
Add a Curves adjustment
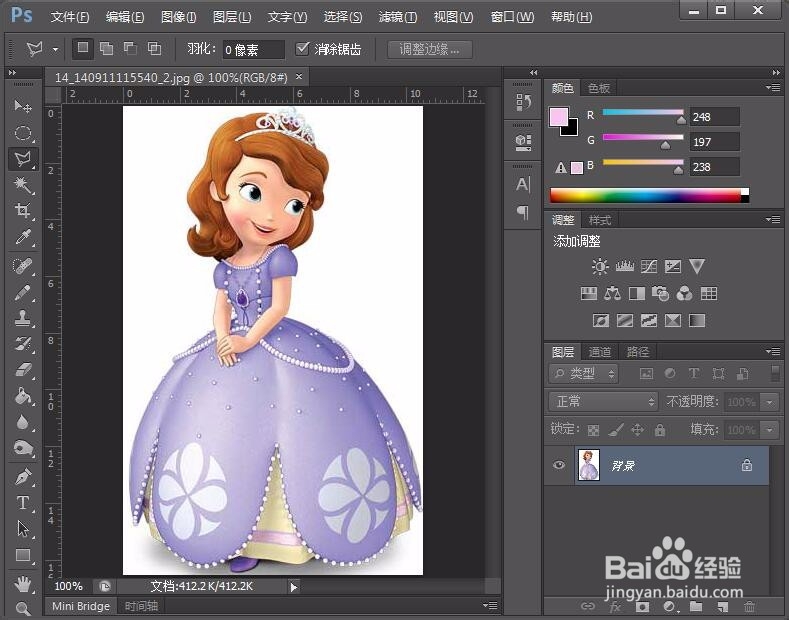(649, 266)
